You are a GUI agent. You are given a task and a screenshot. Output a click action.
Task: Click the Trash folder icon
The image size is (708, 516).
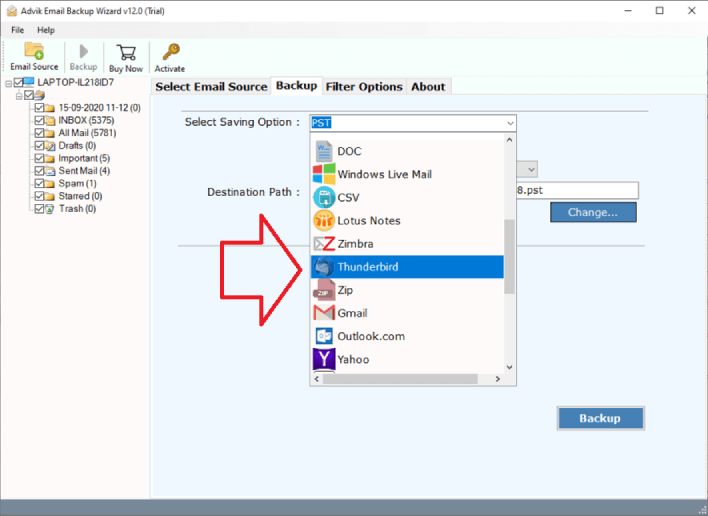tap(50, 209)
